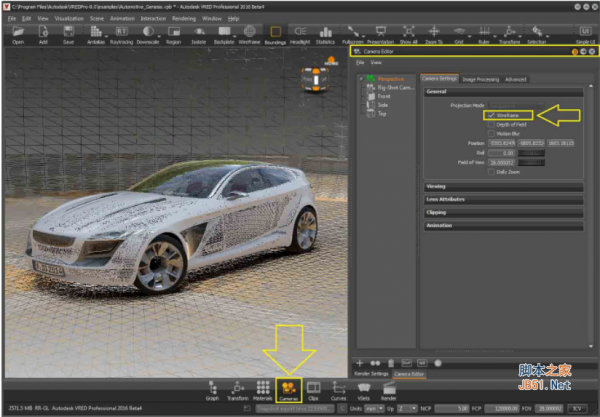Click the Render icon in bottom bar
600x417 pixels.
click(x=389, y=389)
